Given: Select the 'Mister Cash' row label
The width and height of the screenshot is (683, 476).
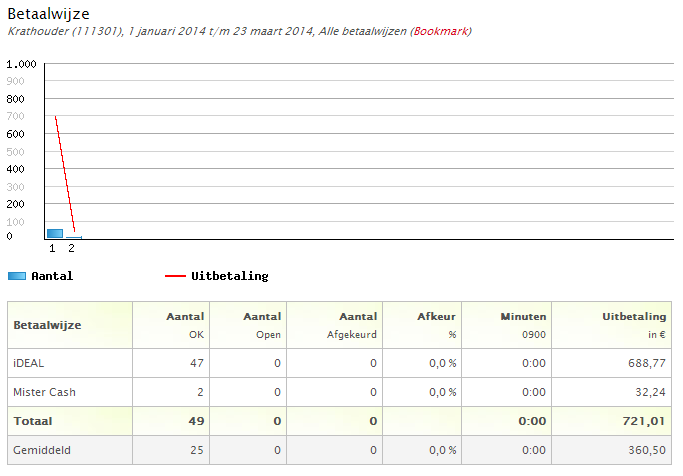Looking at the screenshot, I should click(44, 392).
